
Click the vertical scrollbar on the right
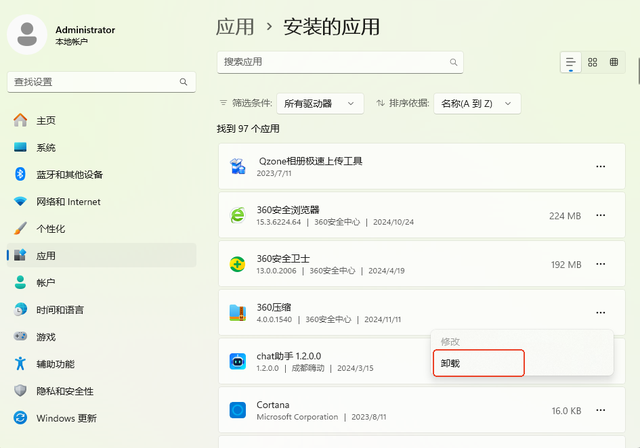pos(638,71)
